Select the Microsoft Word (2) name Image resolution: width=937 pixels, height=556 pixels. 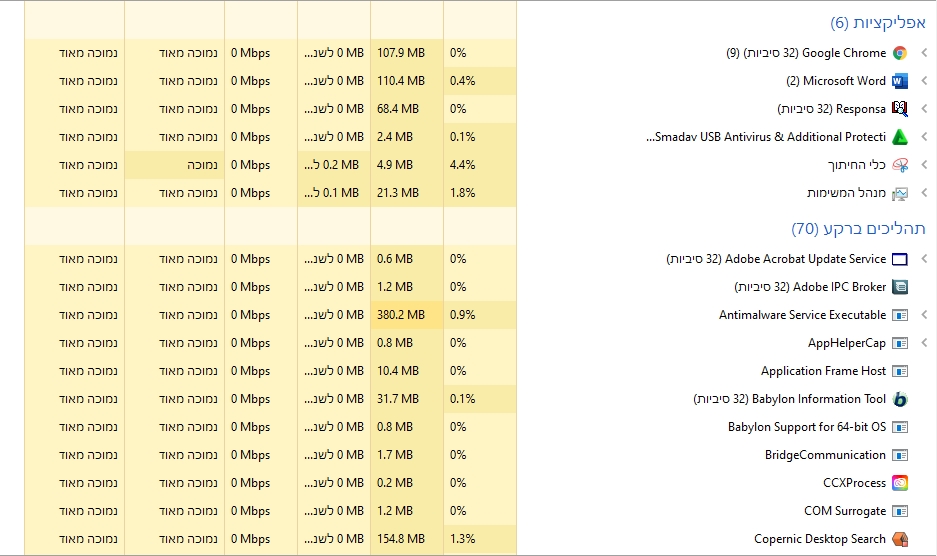coord(836,81)
